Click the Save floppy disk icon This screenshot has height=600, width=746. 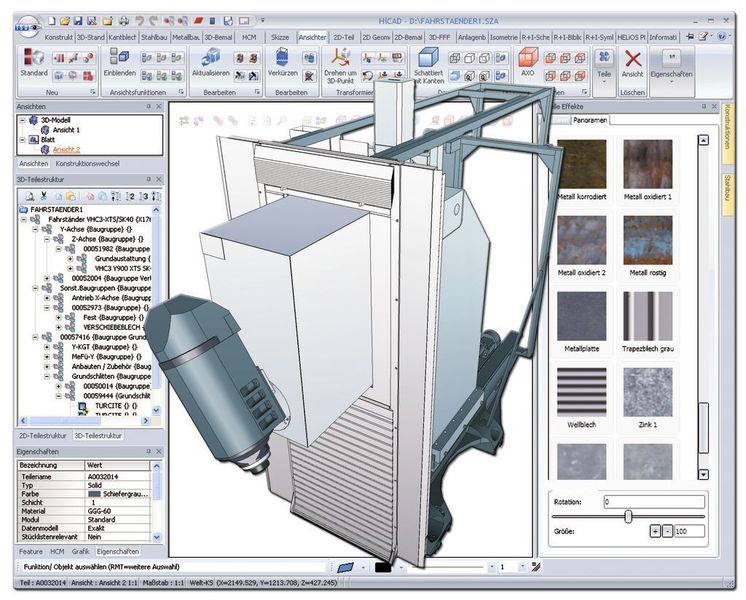pyautogui.click(x=78, y=21)
